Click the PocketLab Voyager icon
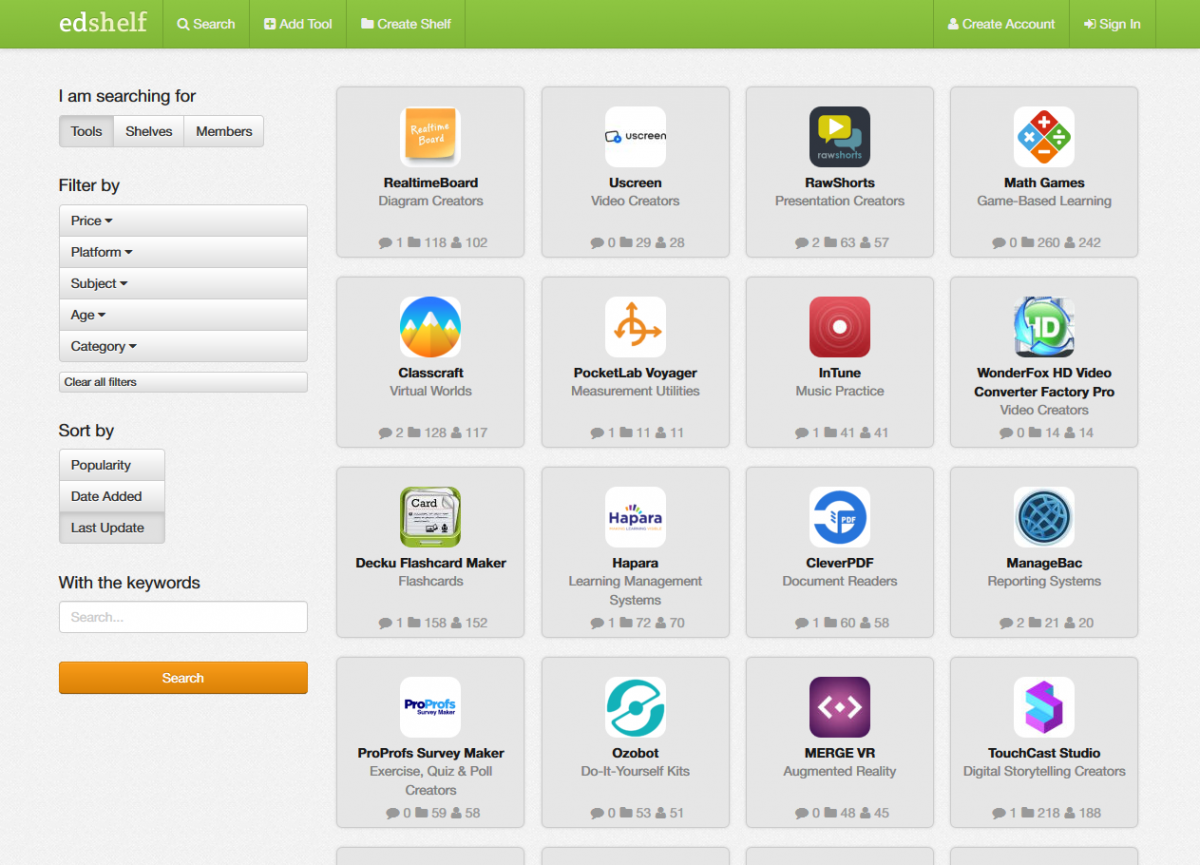This screenshot has width=1200, height=865. (x=635, y=327)
